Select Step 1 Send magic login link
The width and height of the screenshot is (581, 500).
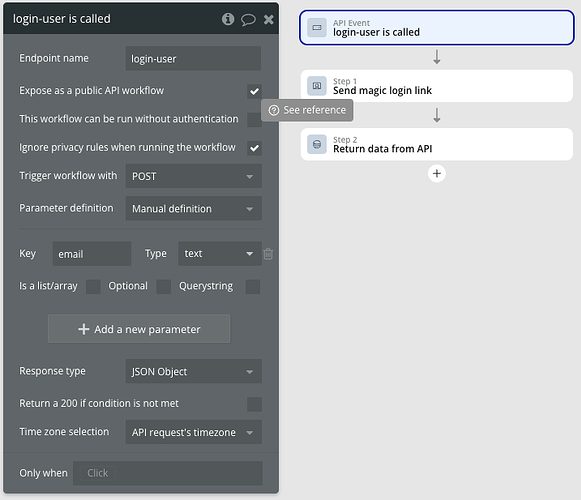436,86
